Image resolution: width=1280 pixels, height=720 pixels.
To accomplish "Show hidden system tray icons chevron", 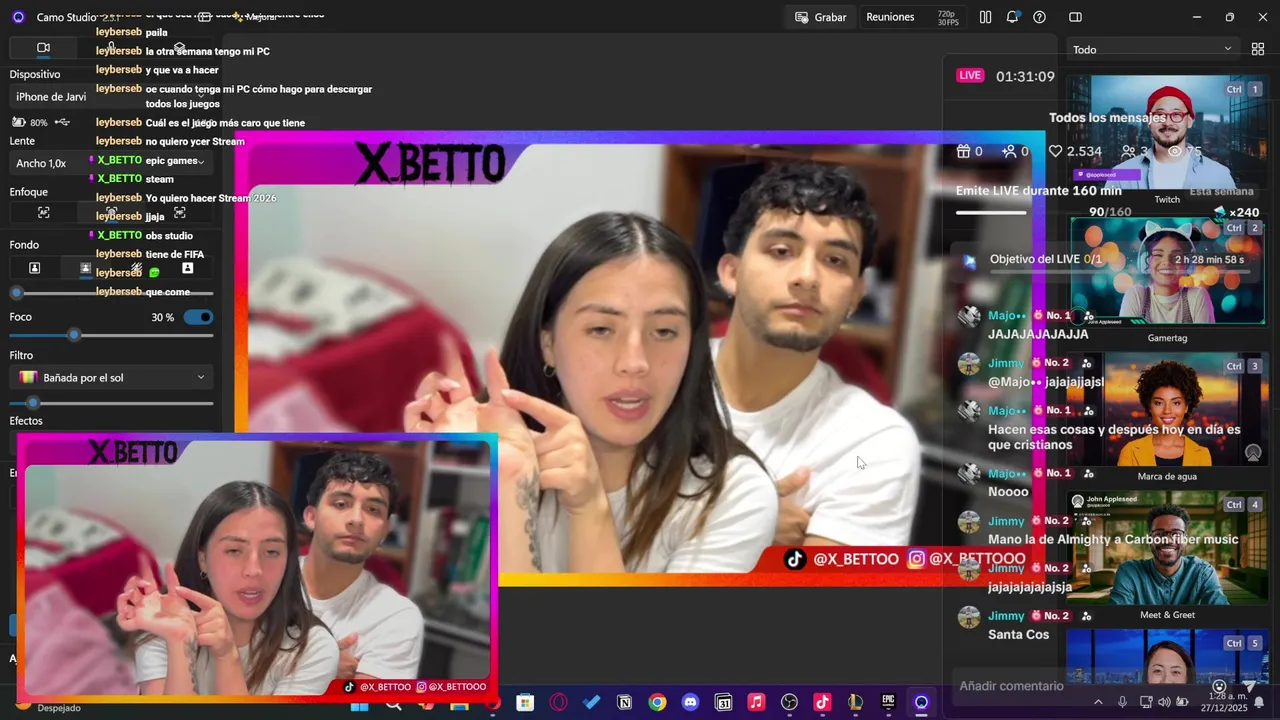I will 1098,702.
